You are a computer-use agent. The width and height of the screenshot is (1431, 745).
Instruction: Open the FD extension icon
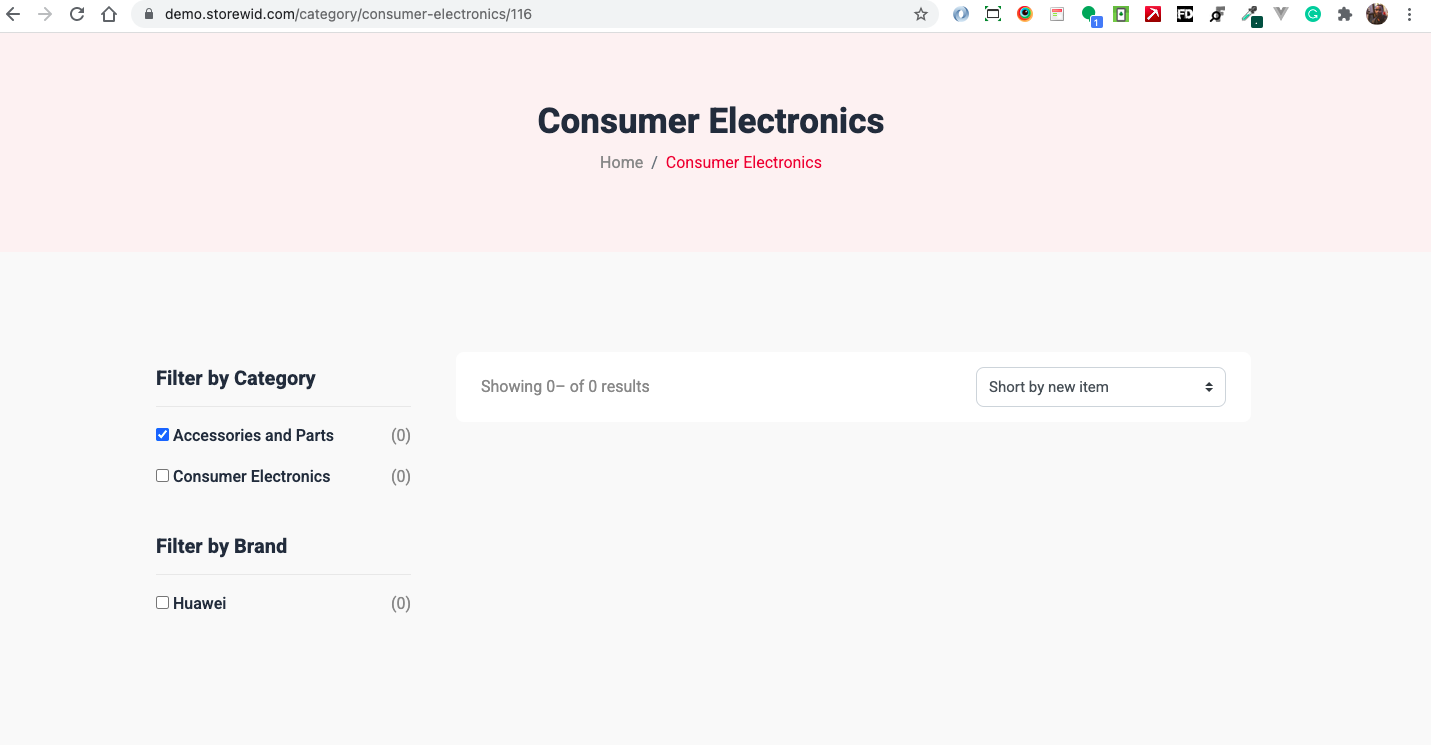coord(1185,15)
